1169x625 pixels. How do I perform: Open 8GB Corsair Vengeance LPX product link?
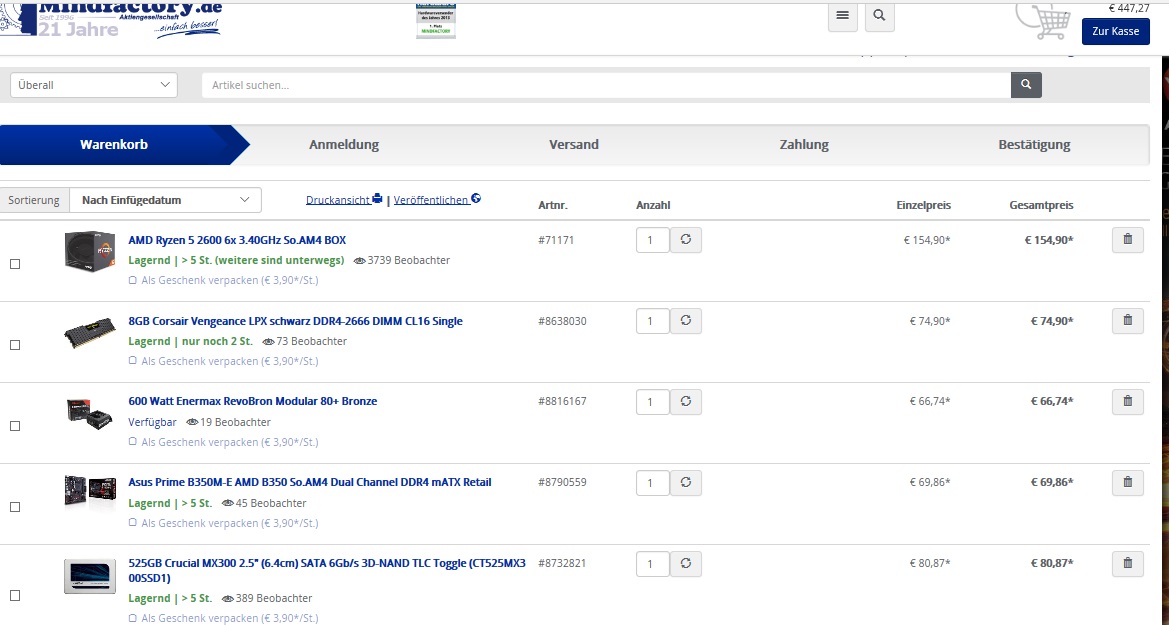pyautogui.click(x=295, y=321)
